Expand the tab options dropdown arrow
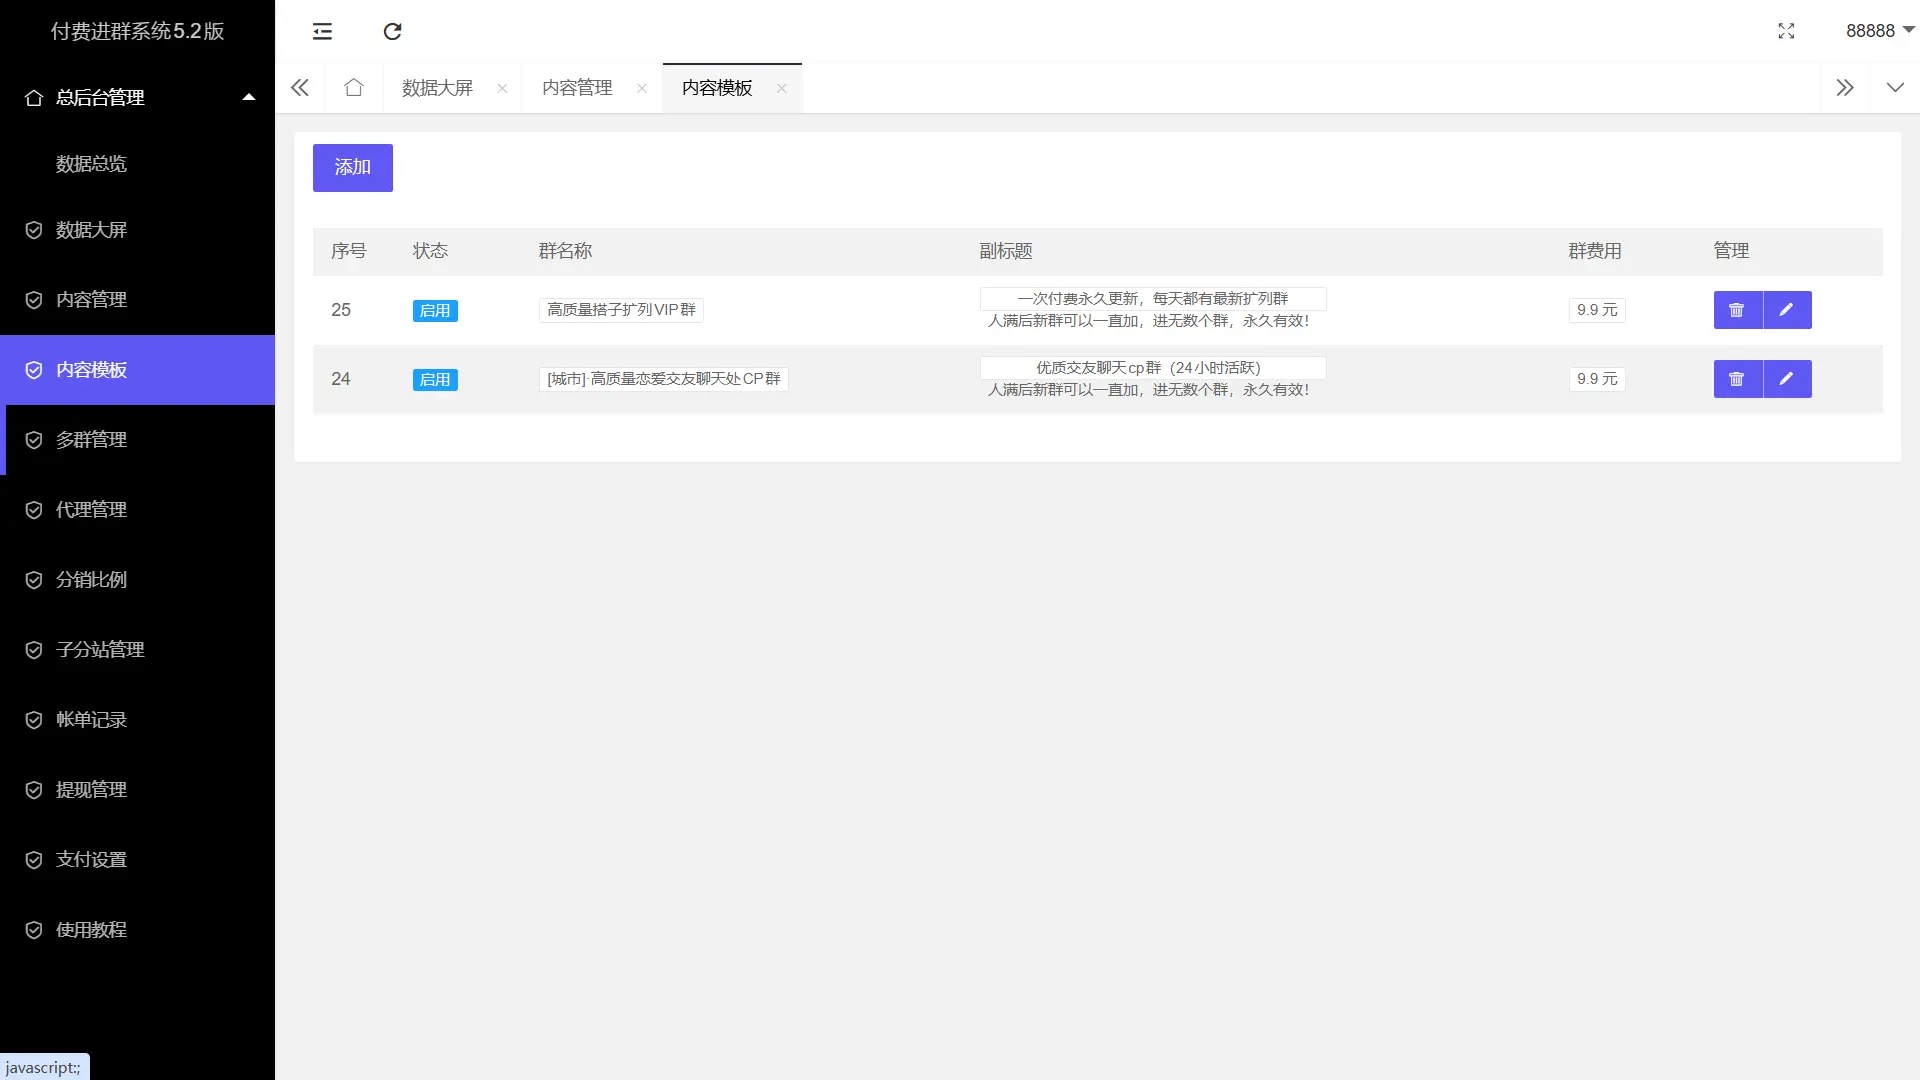 click(x=1894, y=88)
